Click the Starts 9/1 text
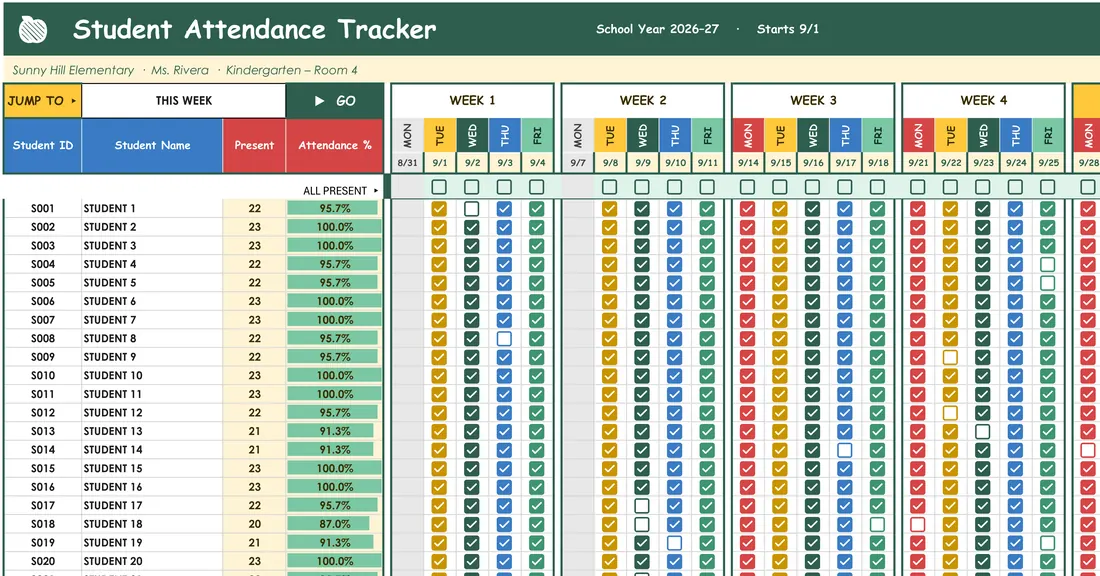This screenshot has width=1100, height=576. (x=788, y=29)
